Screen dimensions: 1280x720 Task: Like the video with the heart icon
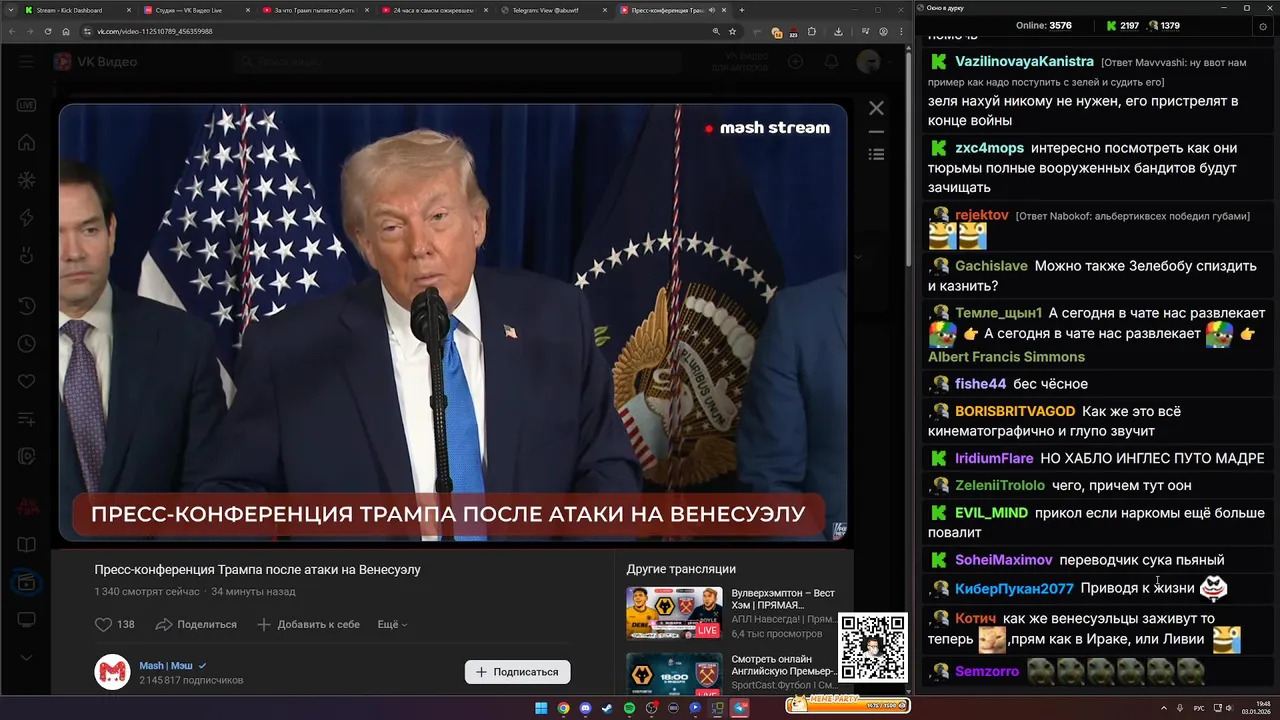103,624
